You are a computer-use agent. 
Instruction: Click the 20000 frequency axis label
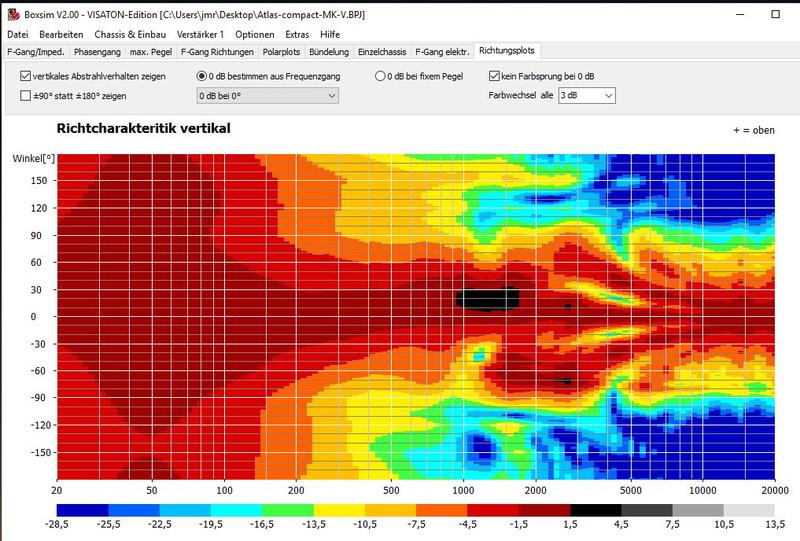click(x=775, y=490)
